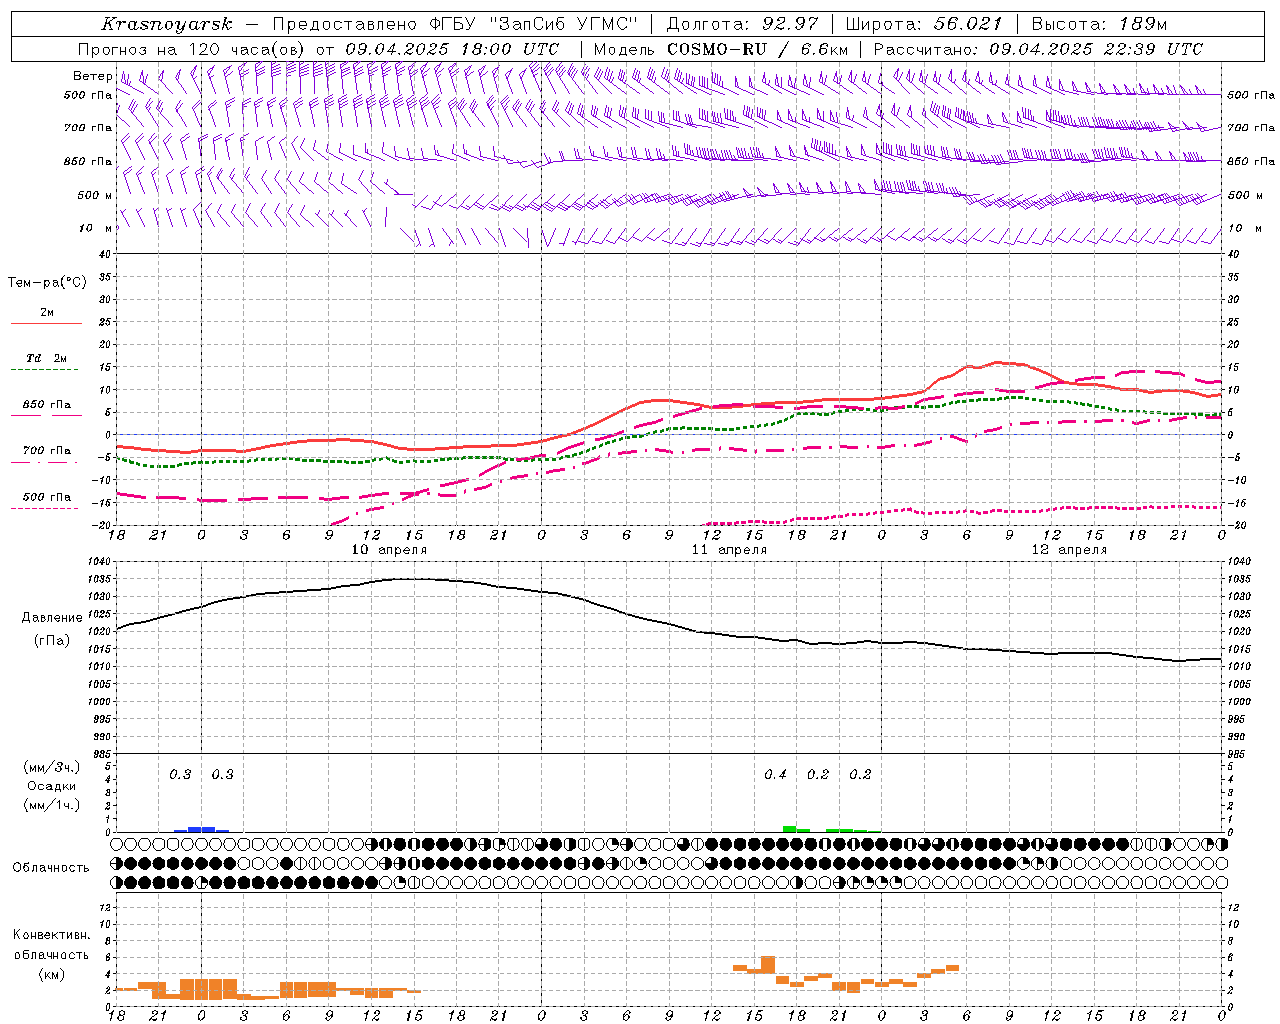Click the '(км)' unit under convective label

51,974
